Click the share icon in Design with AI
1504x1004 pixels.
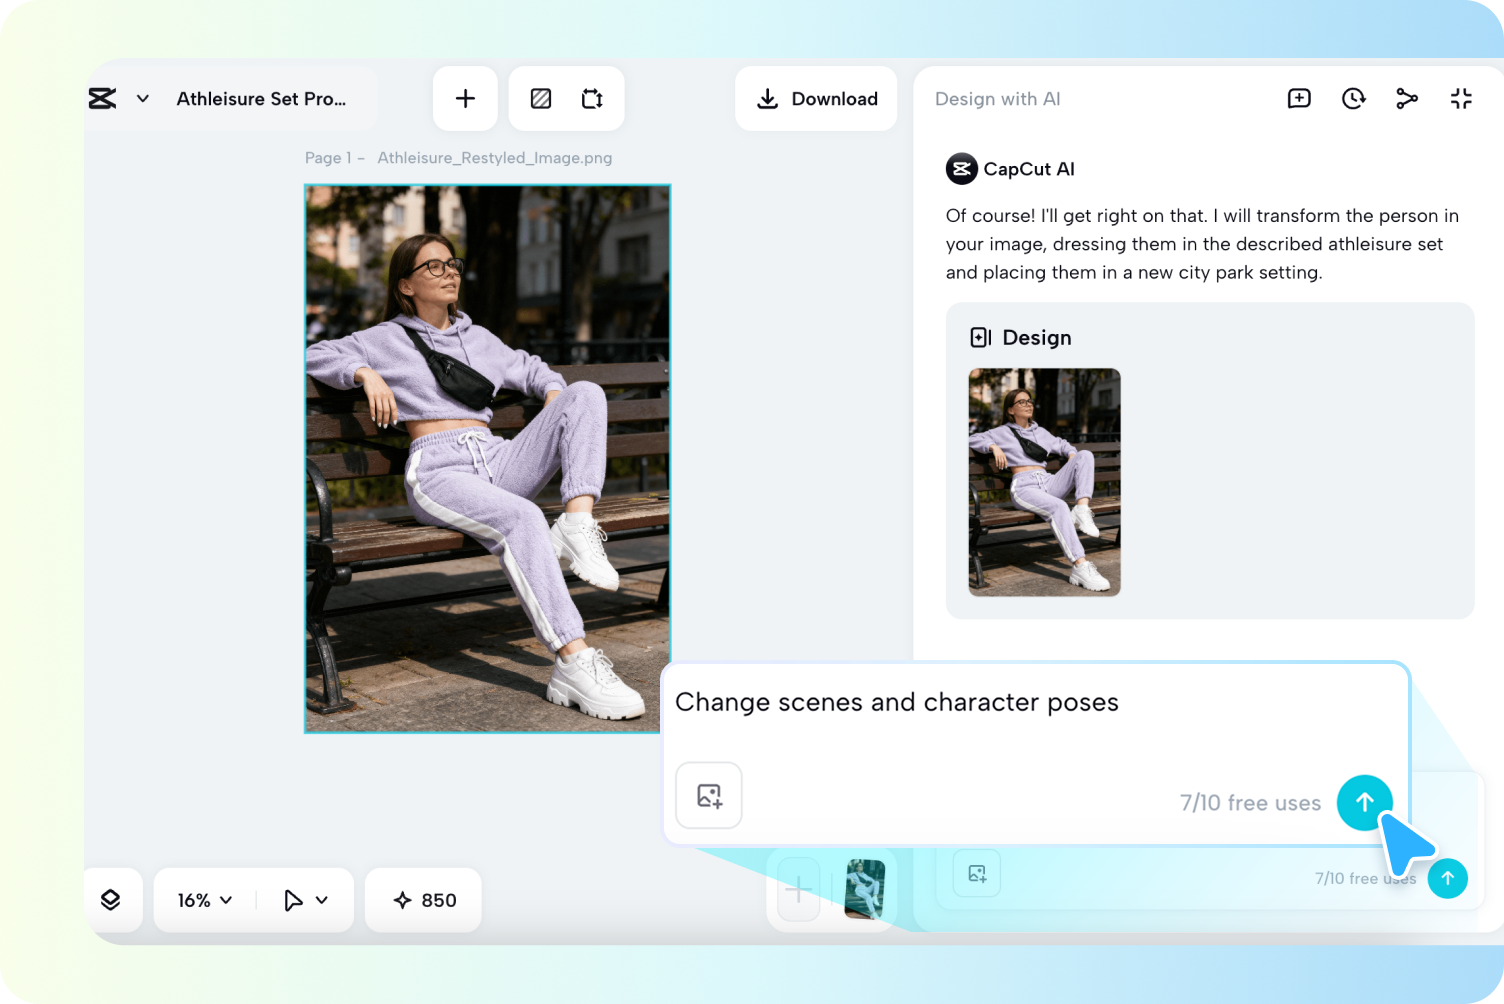point(1407,98)
